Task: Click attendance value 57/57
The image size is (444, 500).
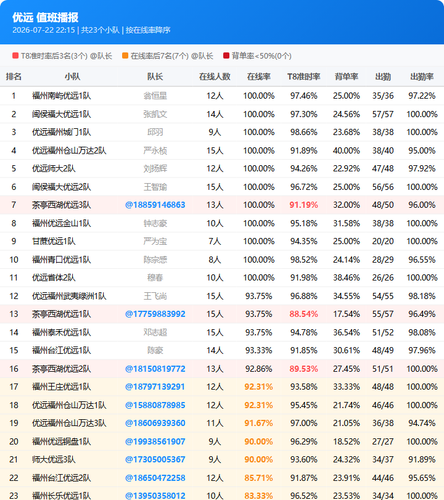Action: pyautogui.click(x=383, y=114)
